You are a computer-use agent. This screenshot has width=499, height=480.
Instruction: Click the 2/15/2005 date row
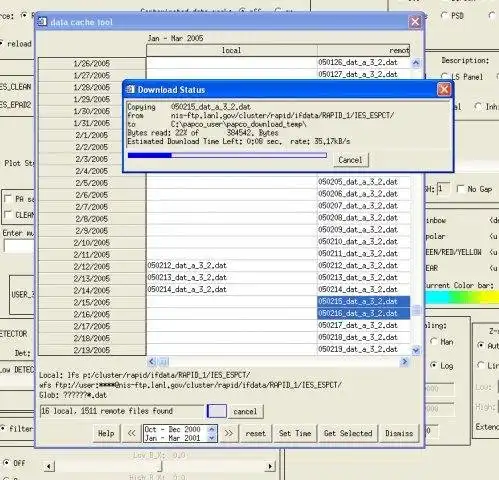tap(92, 302)
